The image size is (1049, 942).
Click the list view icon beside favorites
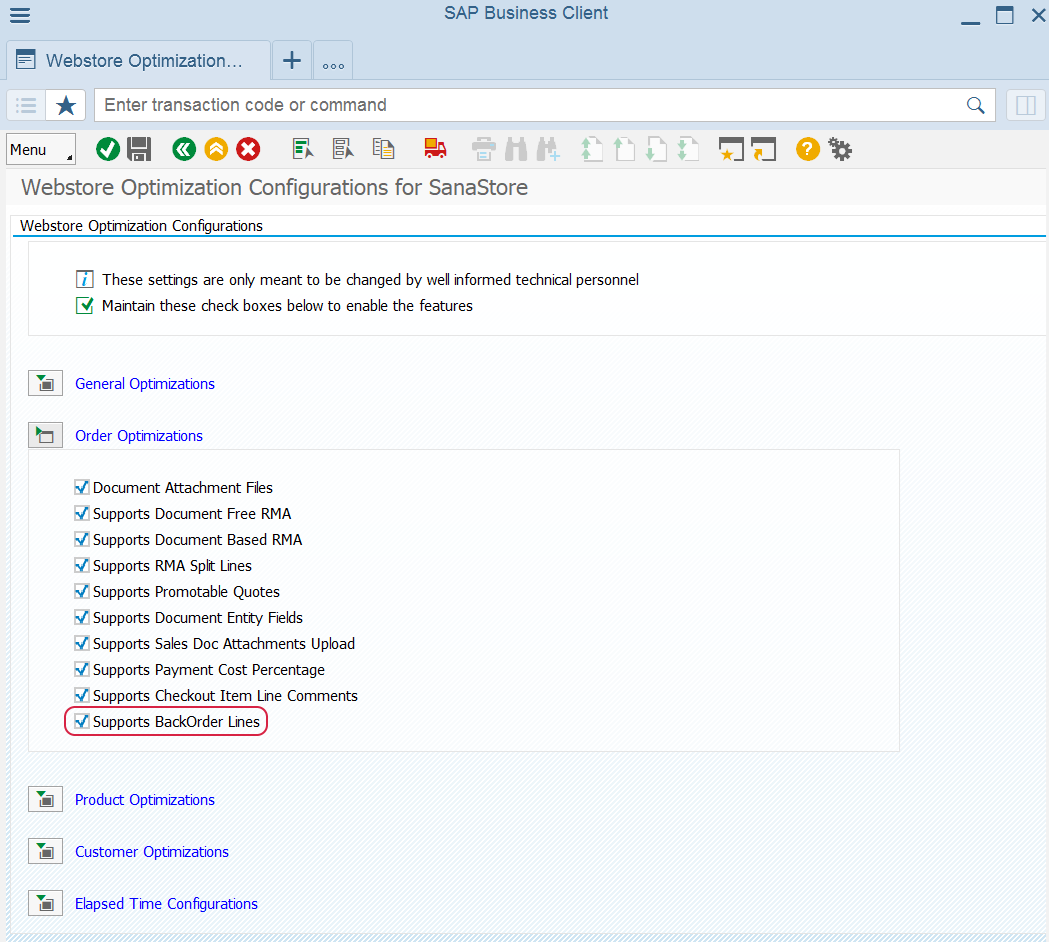[x=26, y=105]
